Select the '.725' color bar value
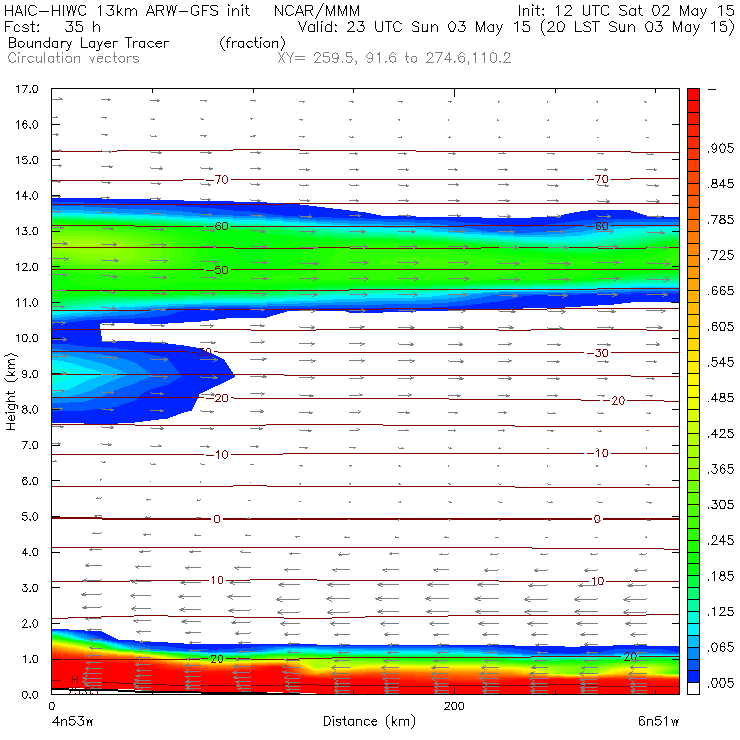 [x=721, y=255]
